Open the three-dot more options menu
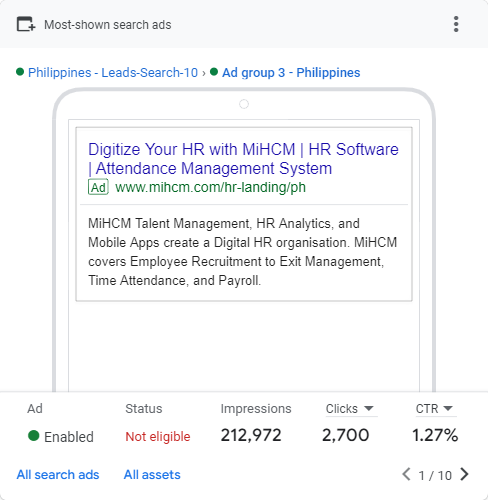Screen dimensions: 488x500 click(x=456, y=24)
